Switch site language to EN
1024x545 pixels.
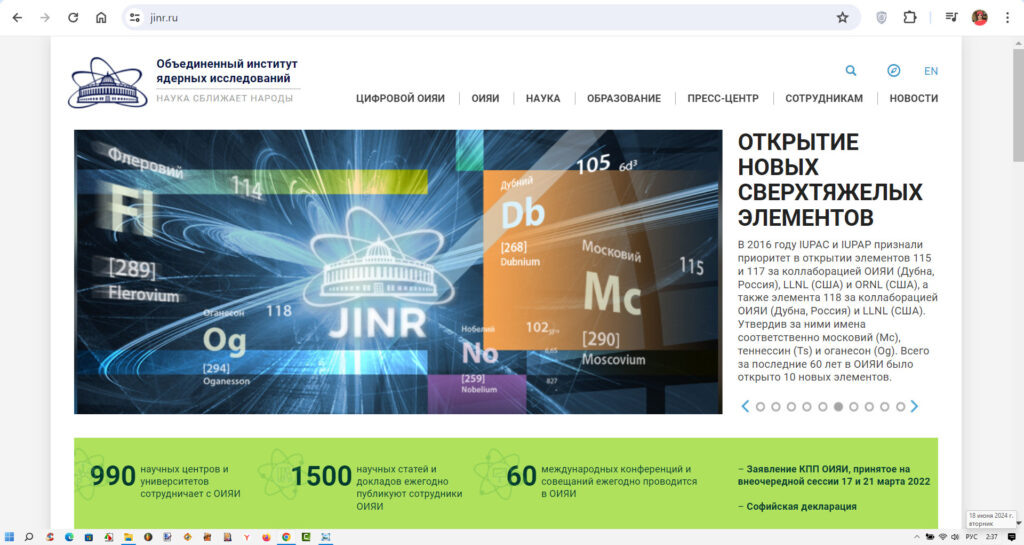(x=931, y=71)
